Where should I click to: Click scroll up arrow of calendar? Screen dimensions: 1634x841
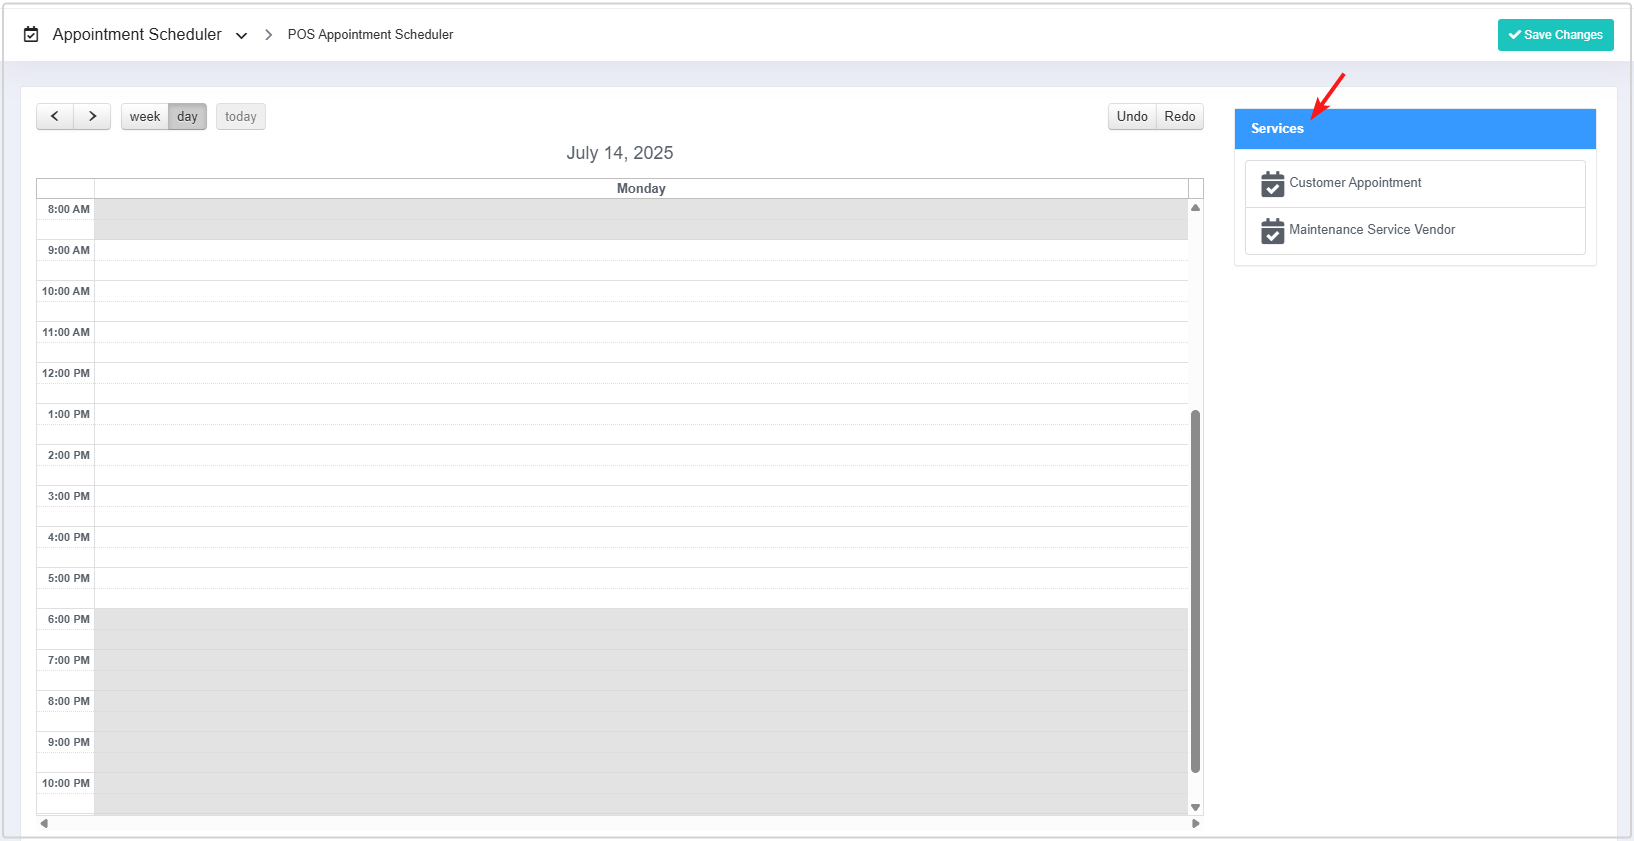pos(1195,208)
